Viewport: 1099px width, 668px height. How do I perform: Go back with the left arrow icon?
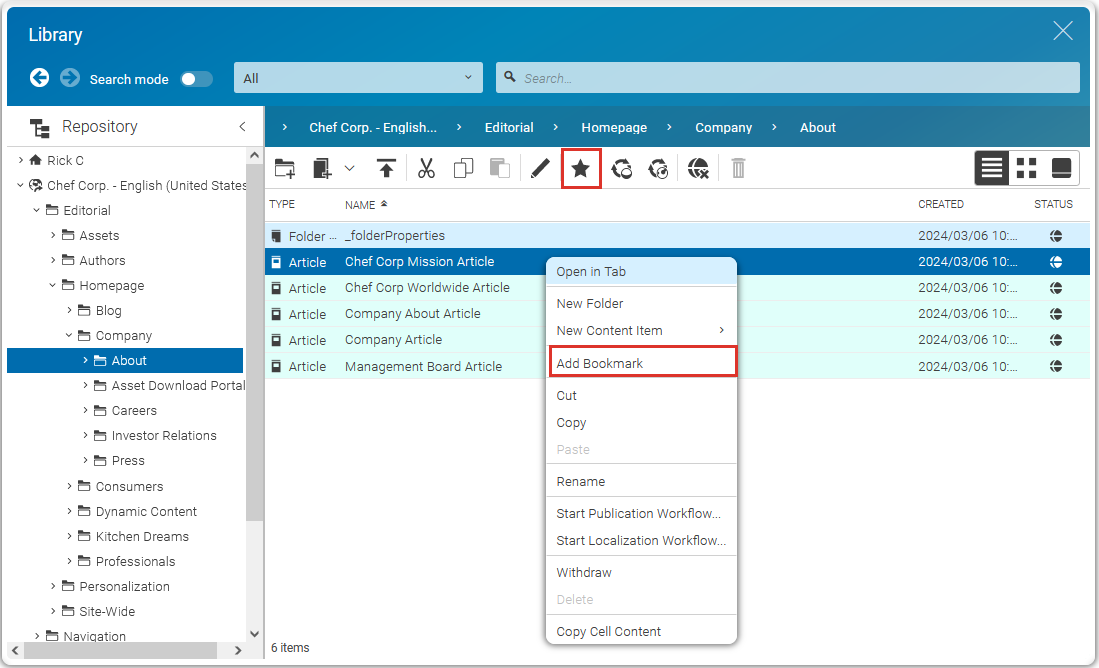[40, 78]
